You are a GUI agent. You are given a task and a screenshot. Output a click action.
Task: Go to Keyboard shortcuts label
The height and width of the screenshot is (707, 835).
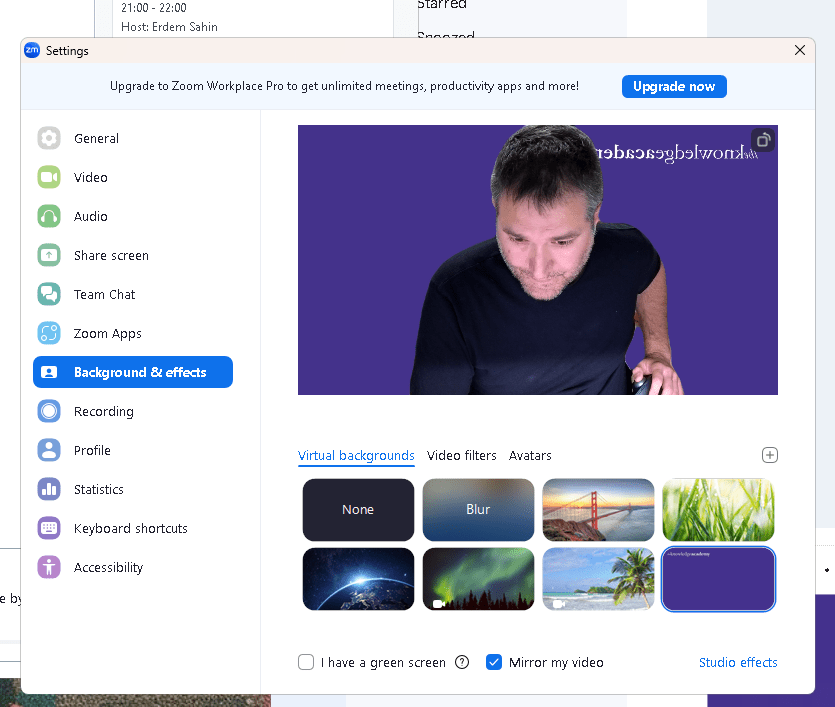point(130,529)
